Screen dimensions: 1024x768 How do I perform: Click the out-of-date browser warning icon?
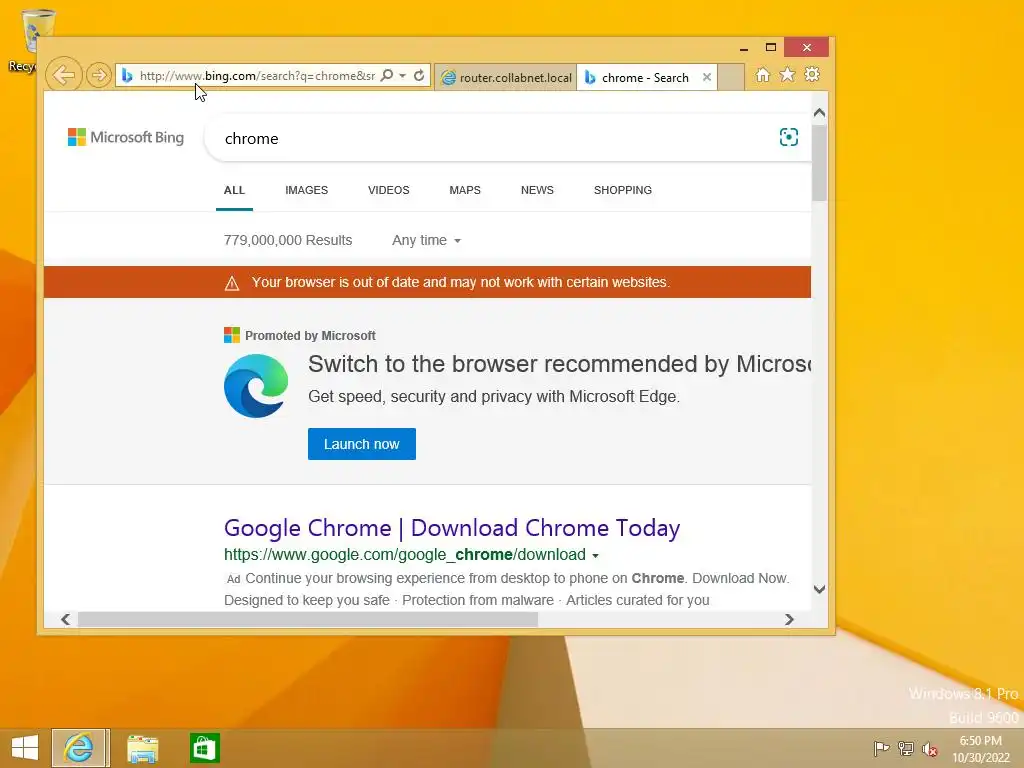pos(232,283)
